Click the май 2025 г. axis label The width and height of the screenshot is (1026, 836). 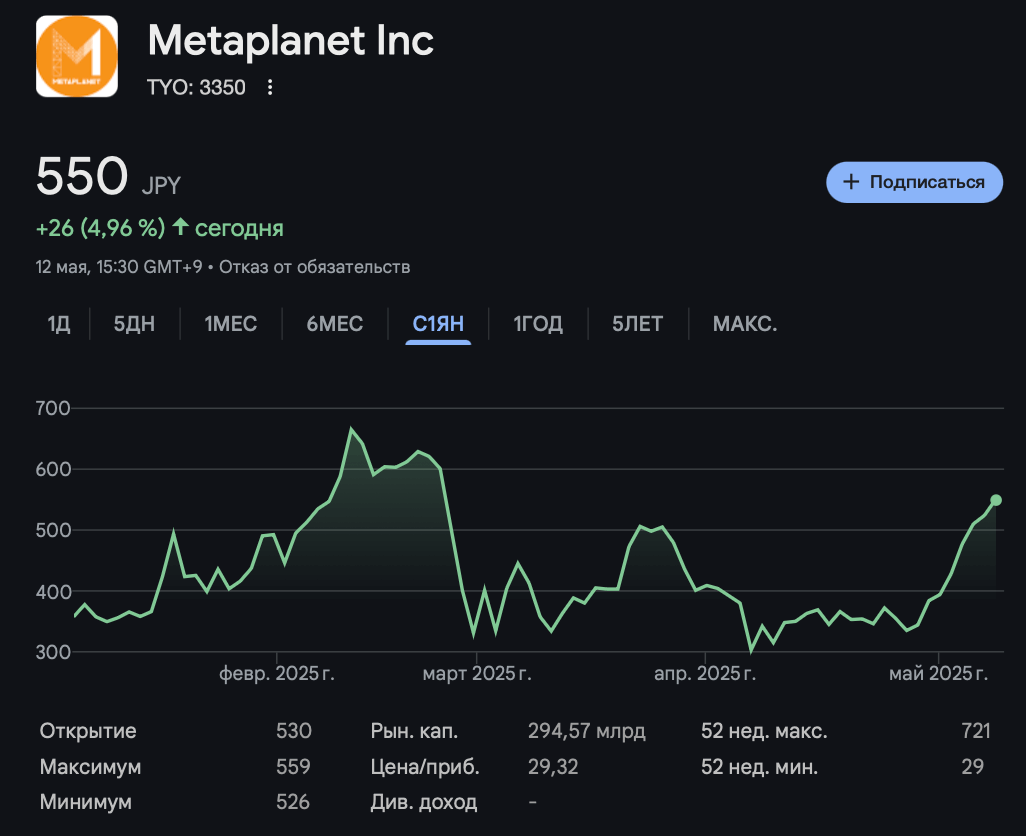pyautogui.click(x=938, y=673)
